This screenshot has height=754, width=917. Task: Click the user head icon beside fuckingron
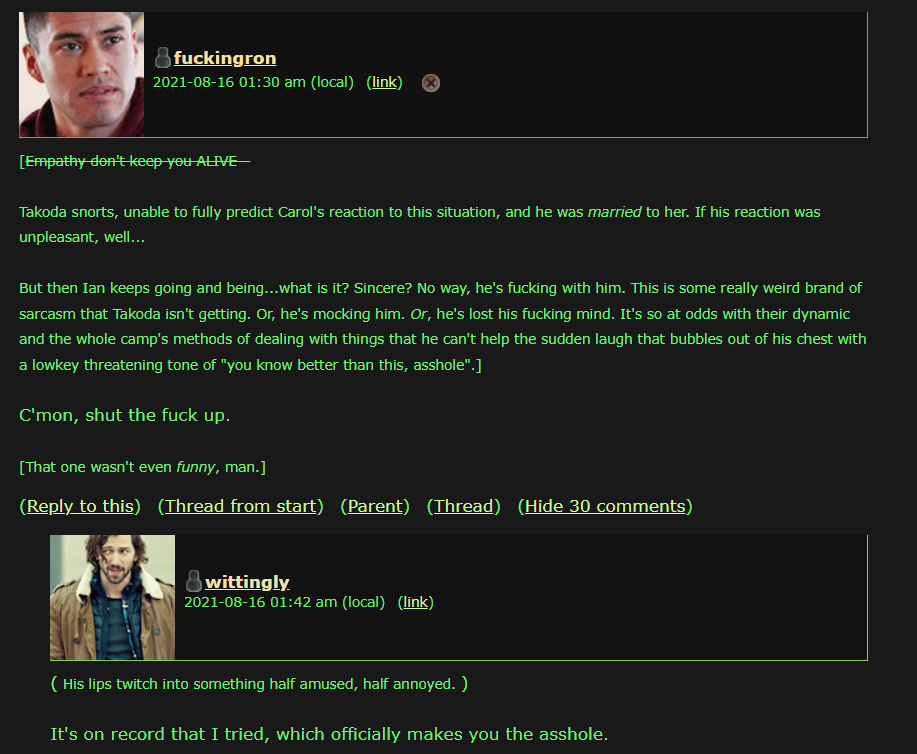pos(163,57)
